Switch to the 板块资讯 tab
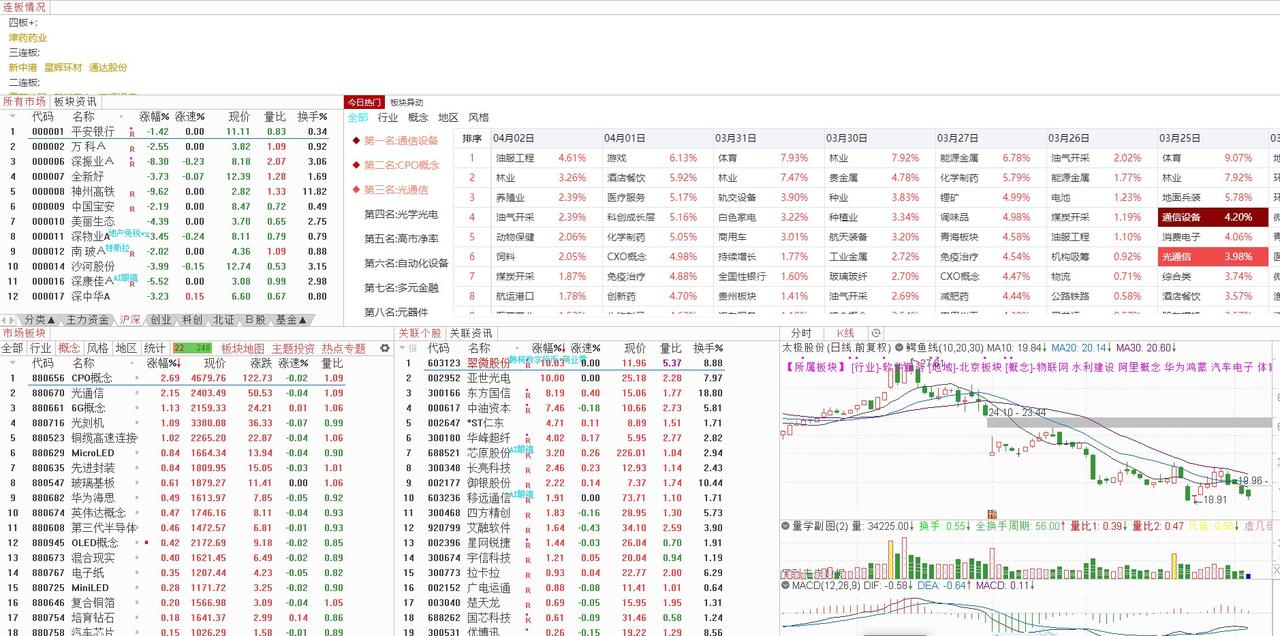This screenshot has height=636, width=1280. [x=75, y=102]
